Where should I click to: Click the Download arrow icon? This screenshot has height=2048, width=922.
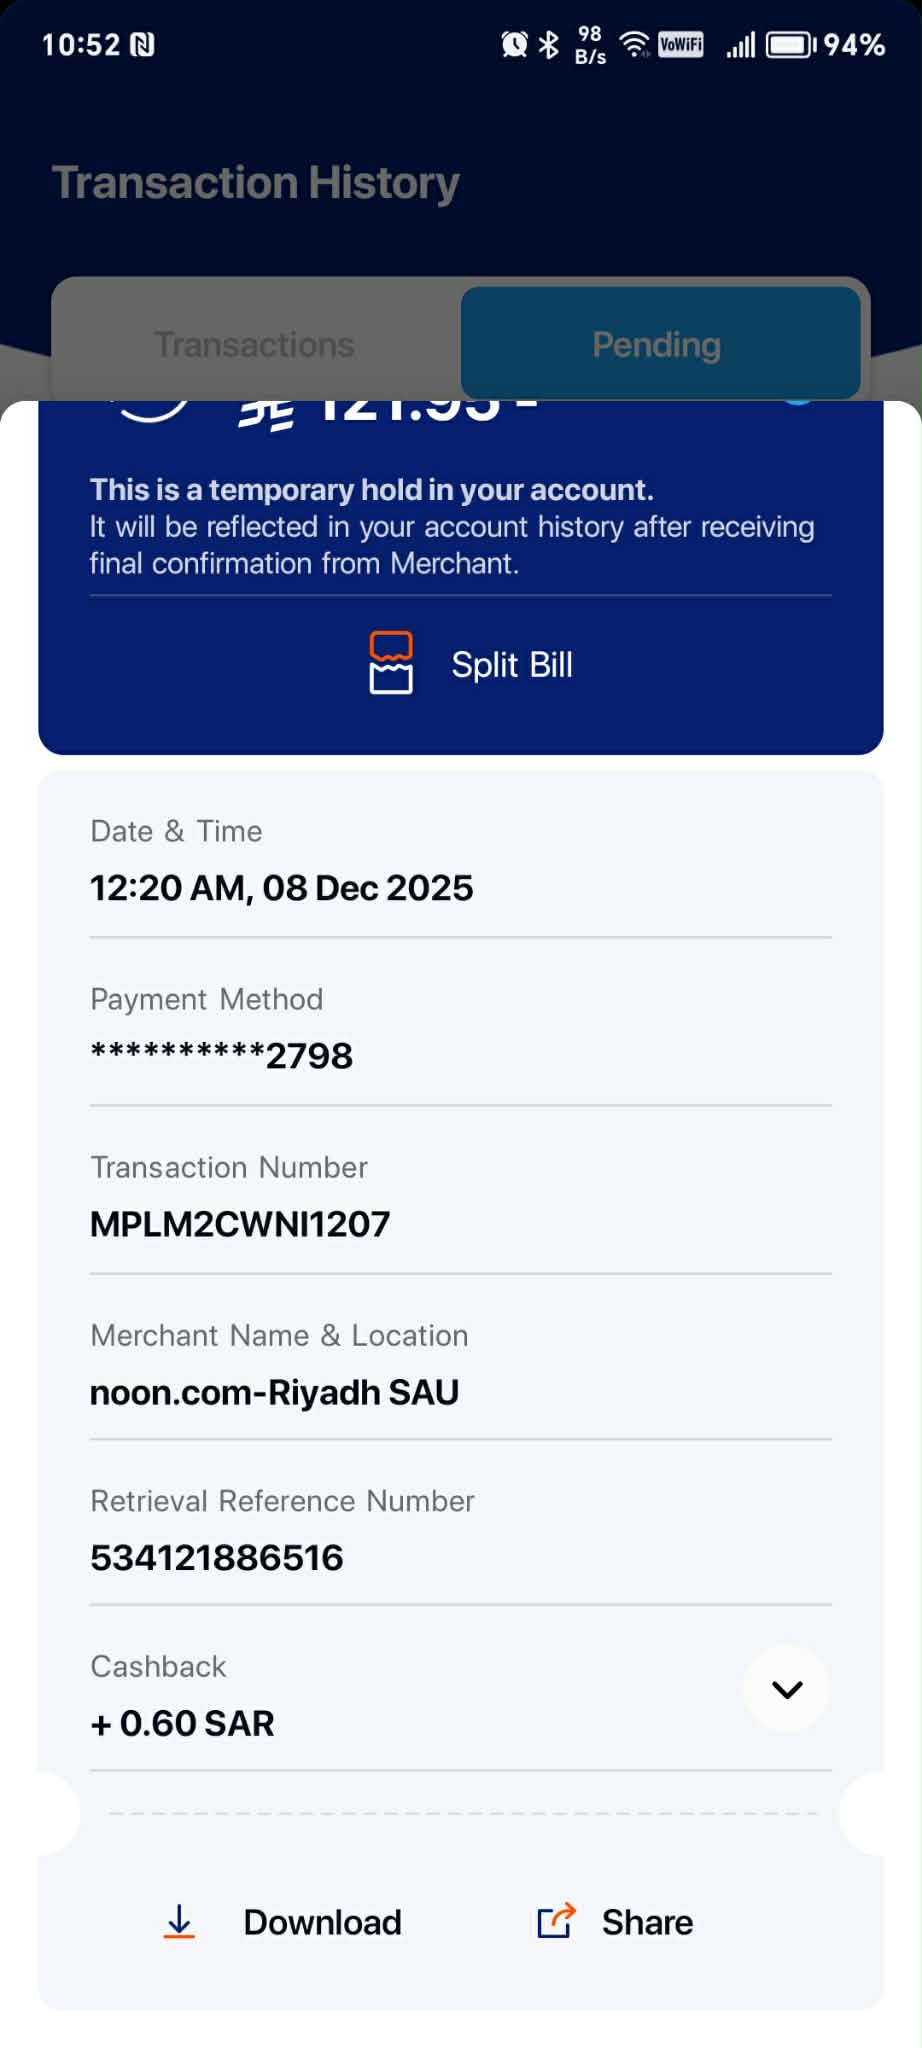click(x=179, y=1921)
